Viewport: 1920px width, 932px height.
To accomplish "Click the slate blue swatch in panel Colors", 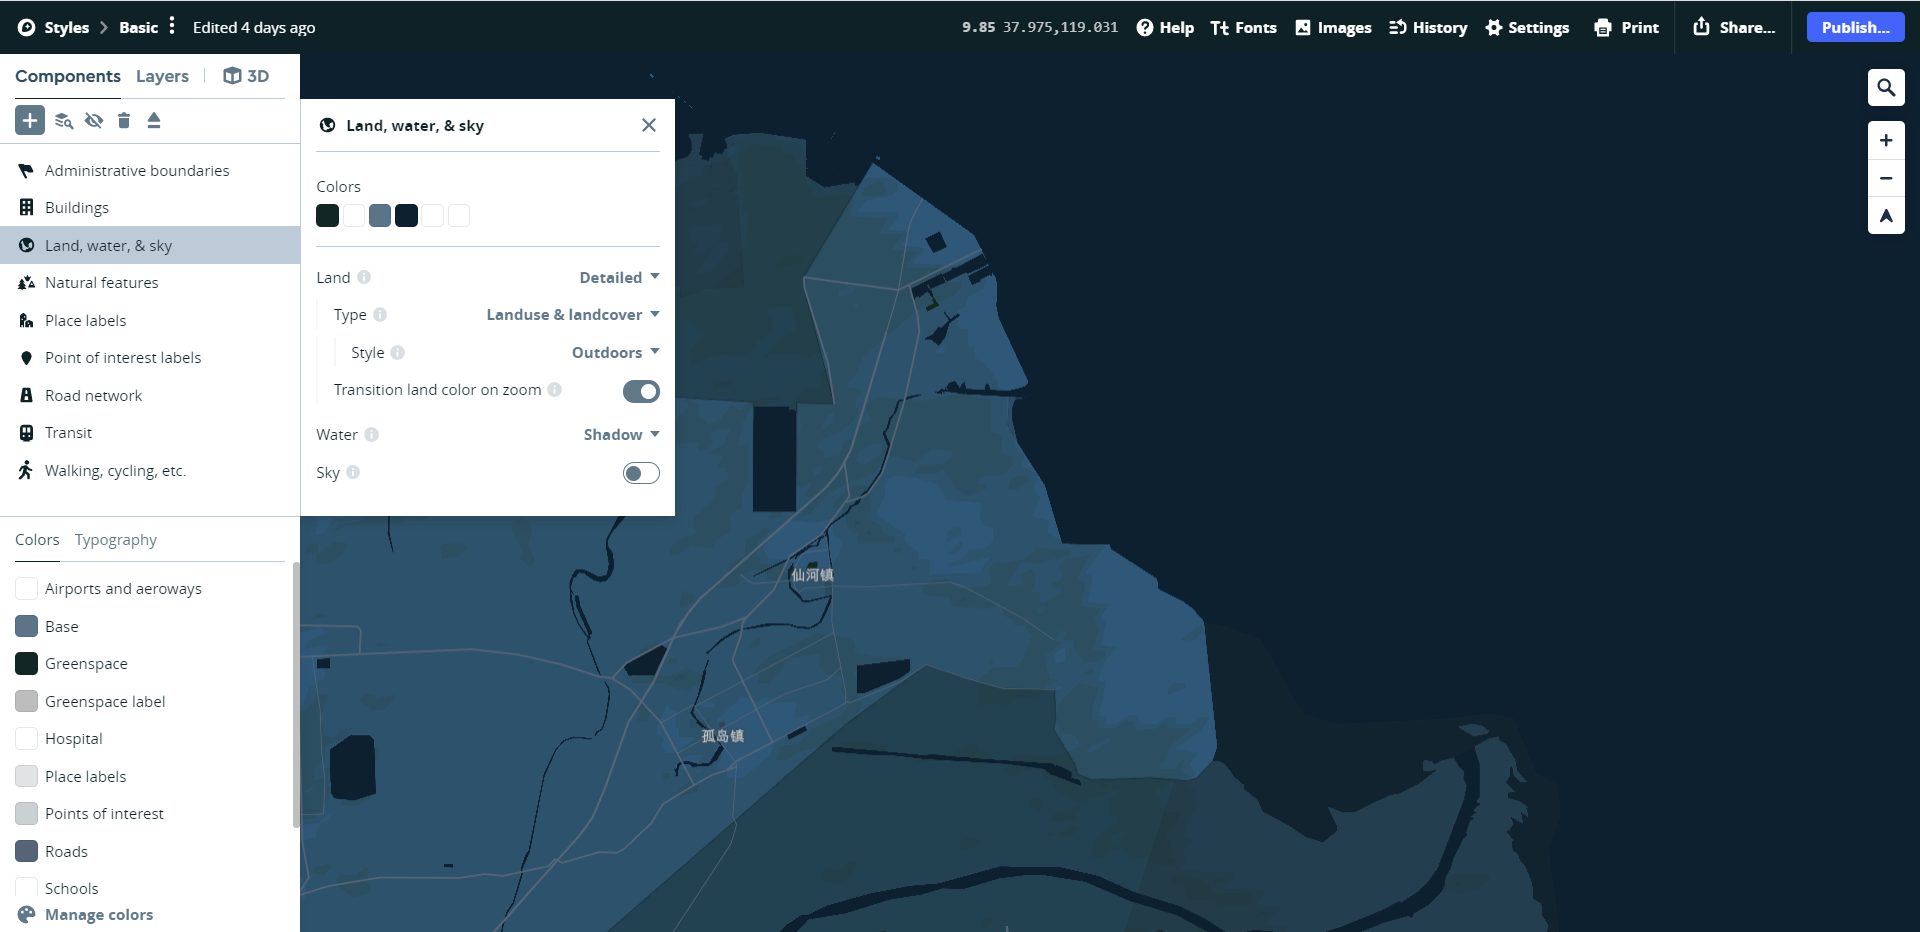I will coord(380,215).
